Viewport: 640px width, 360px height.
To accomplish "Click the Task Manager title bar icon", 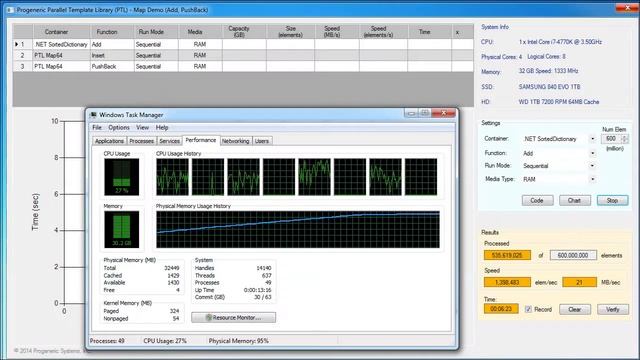I will tap(93, 115).
